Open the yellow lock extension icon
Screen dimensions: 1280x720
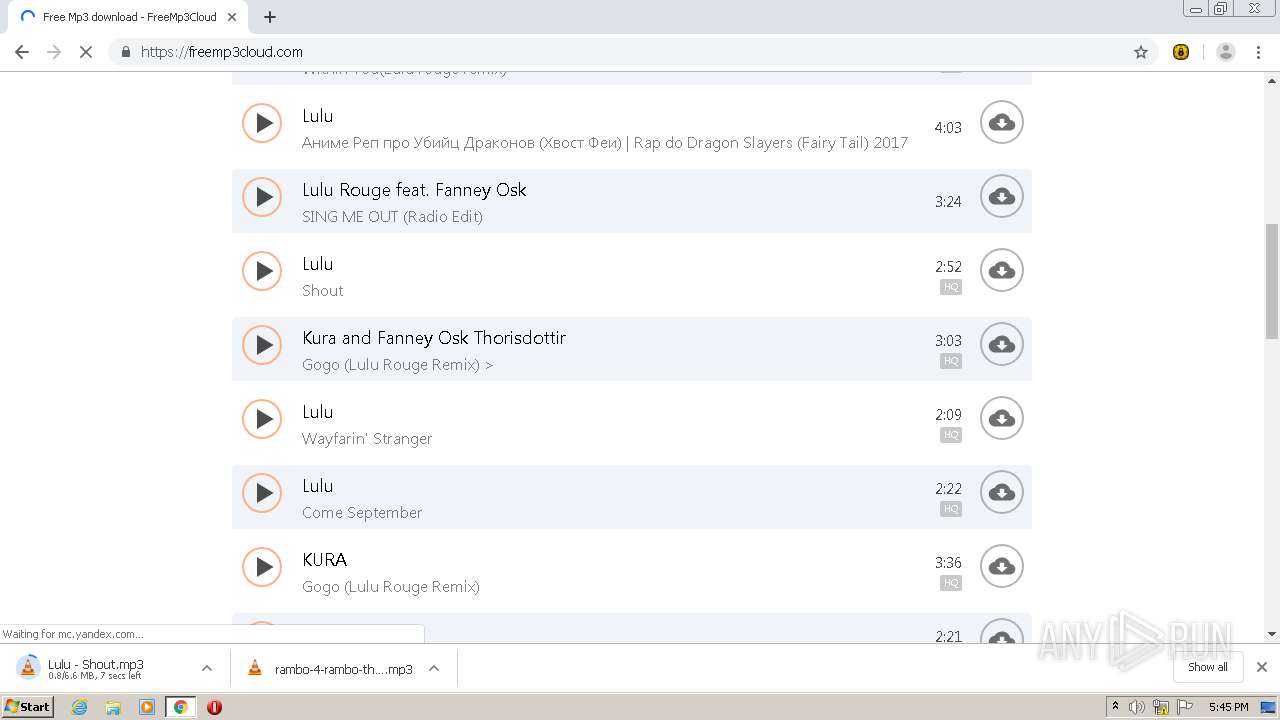pyautogui.click(x=1181, y=52)
